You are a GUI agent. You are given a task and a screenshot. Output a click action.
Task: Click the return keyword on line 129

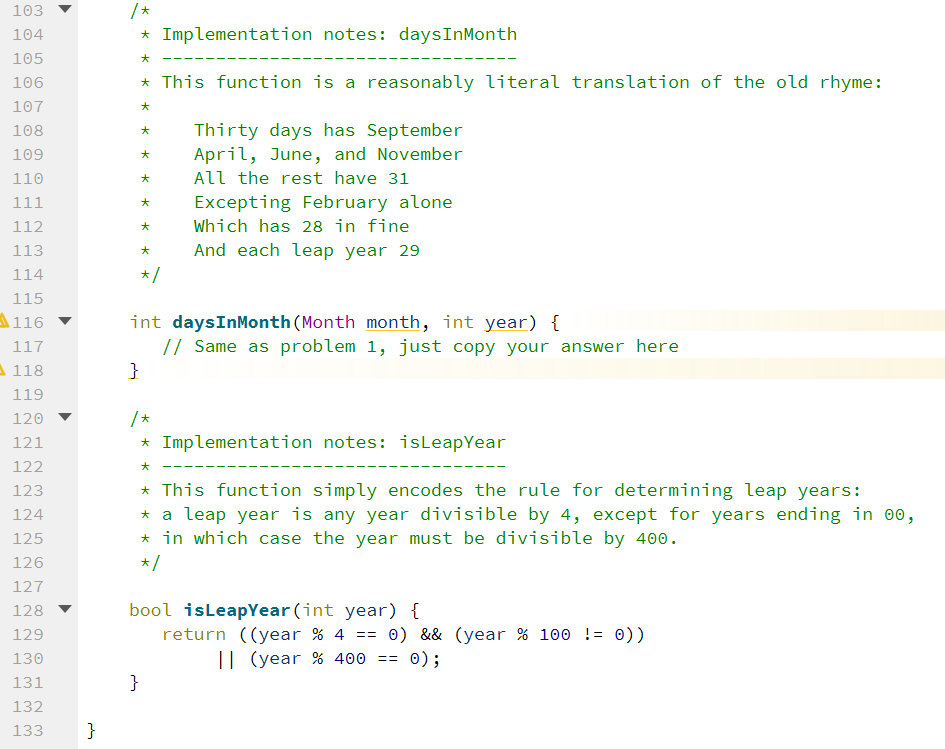(193, 635)
